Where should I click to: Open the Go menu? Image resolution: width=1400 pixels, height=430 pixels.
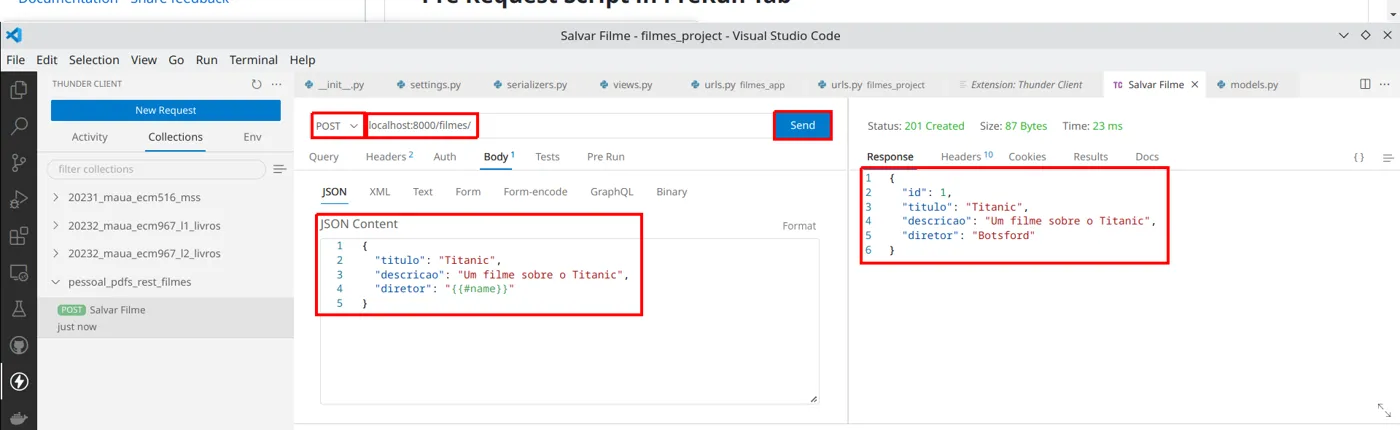176,60
